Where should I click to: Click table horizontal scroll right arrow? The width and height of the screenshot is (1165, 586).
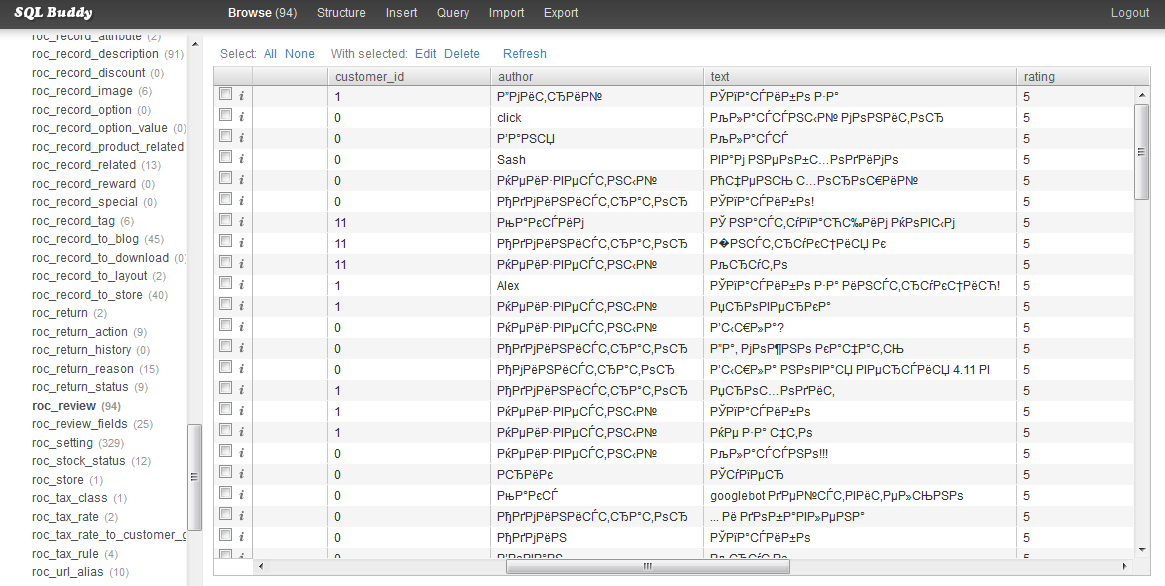(1124, 566)
